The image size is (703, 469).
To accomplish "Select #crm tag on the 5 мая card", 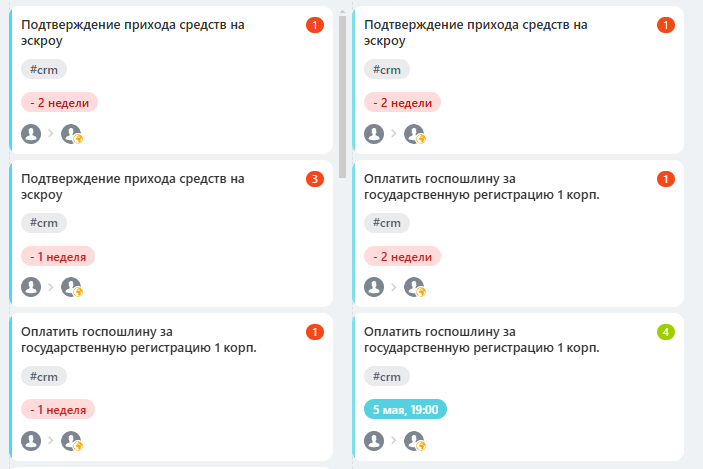I will click(386, 376).
